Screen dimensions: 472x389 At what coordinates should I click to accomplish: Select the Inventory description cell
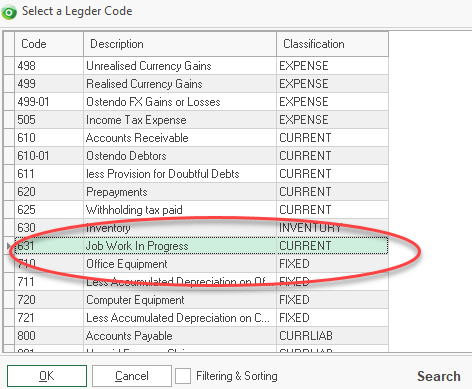click(180, 228)
